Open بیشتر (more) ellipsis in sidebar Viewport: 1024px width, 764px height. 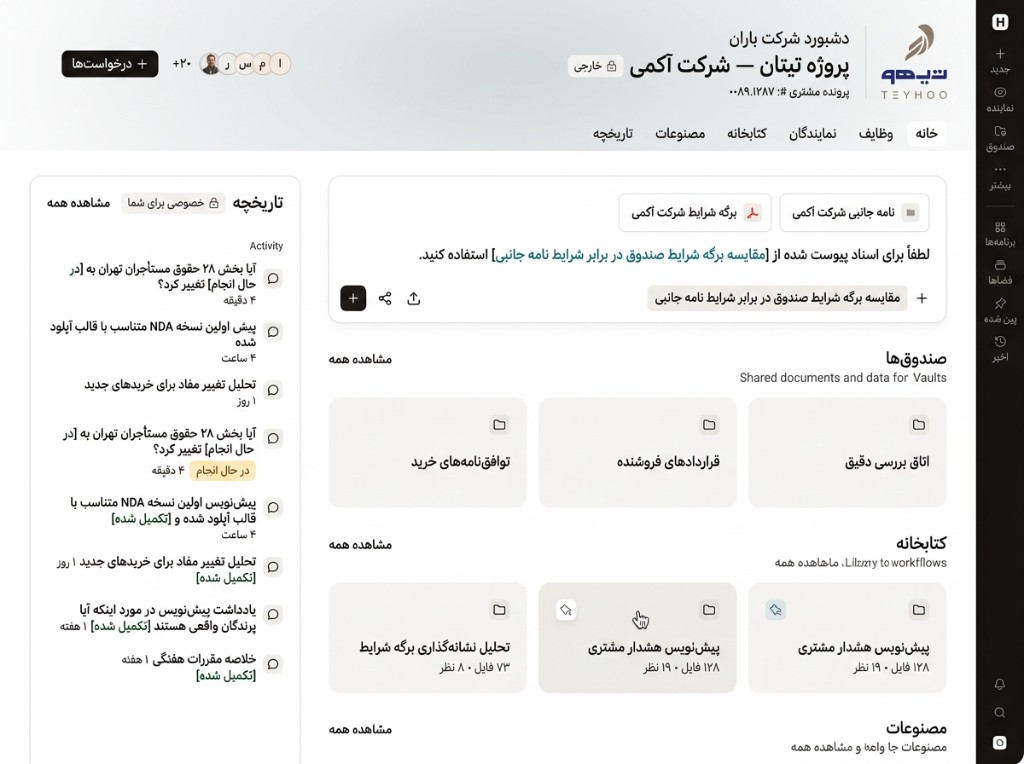click(x=1000, y=177)
